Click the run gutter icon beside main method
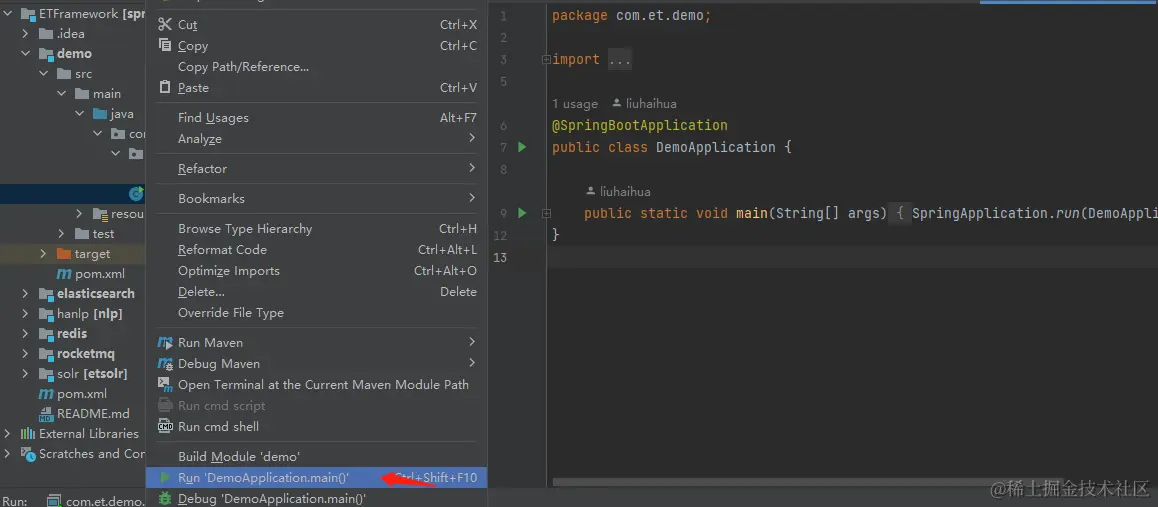 pyautogui.click(x=522, y=213)
